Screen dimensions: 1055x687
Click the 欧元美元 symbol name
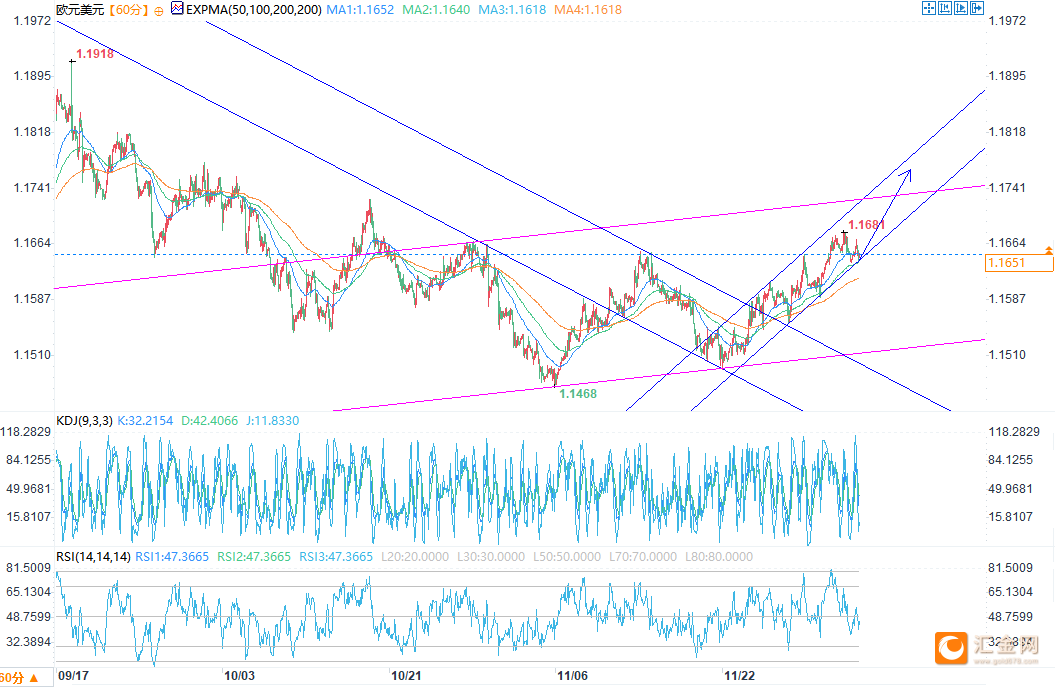click(80, 10)
